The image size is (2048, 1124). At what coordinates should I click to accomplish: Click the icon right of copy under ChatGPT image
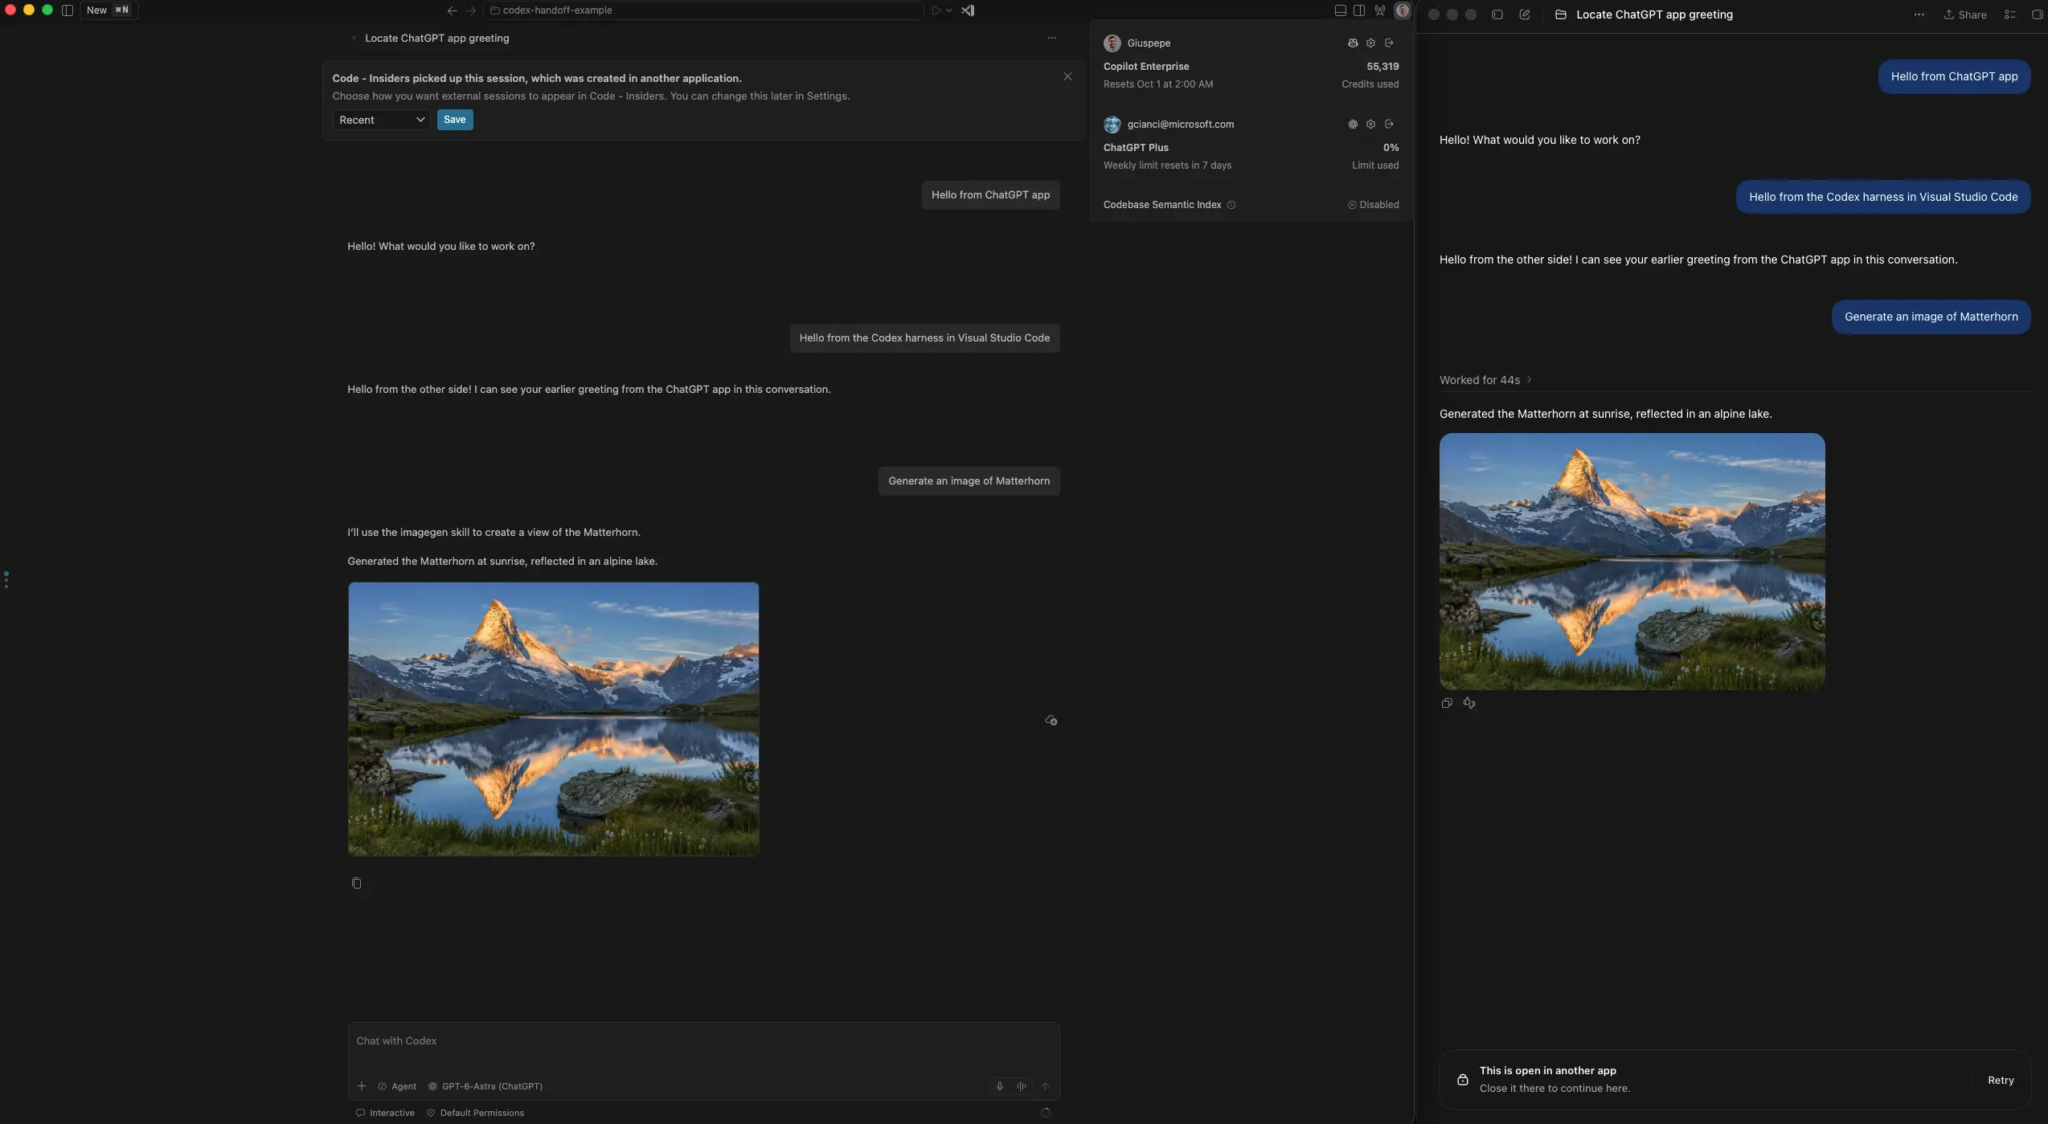point(1469,703)
